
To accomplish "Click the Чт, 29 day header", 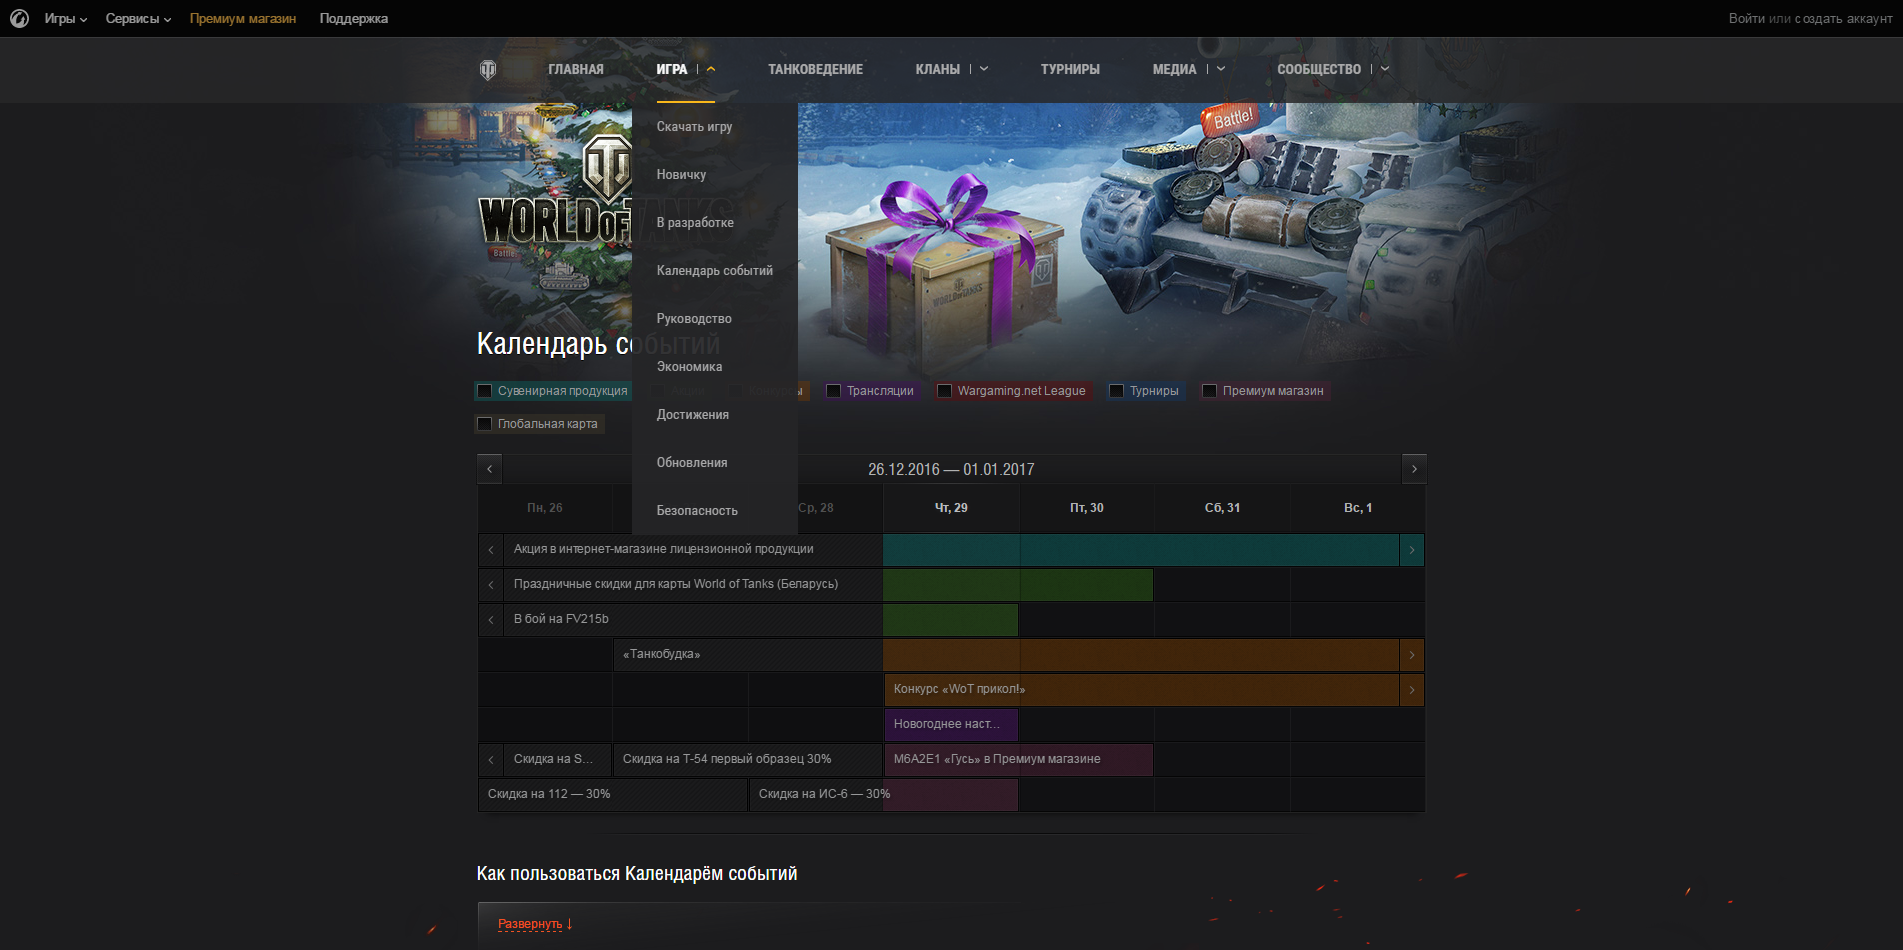I will 951,508.
